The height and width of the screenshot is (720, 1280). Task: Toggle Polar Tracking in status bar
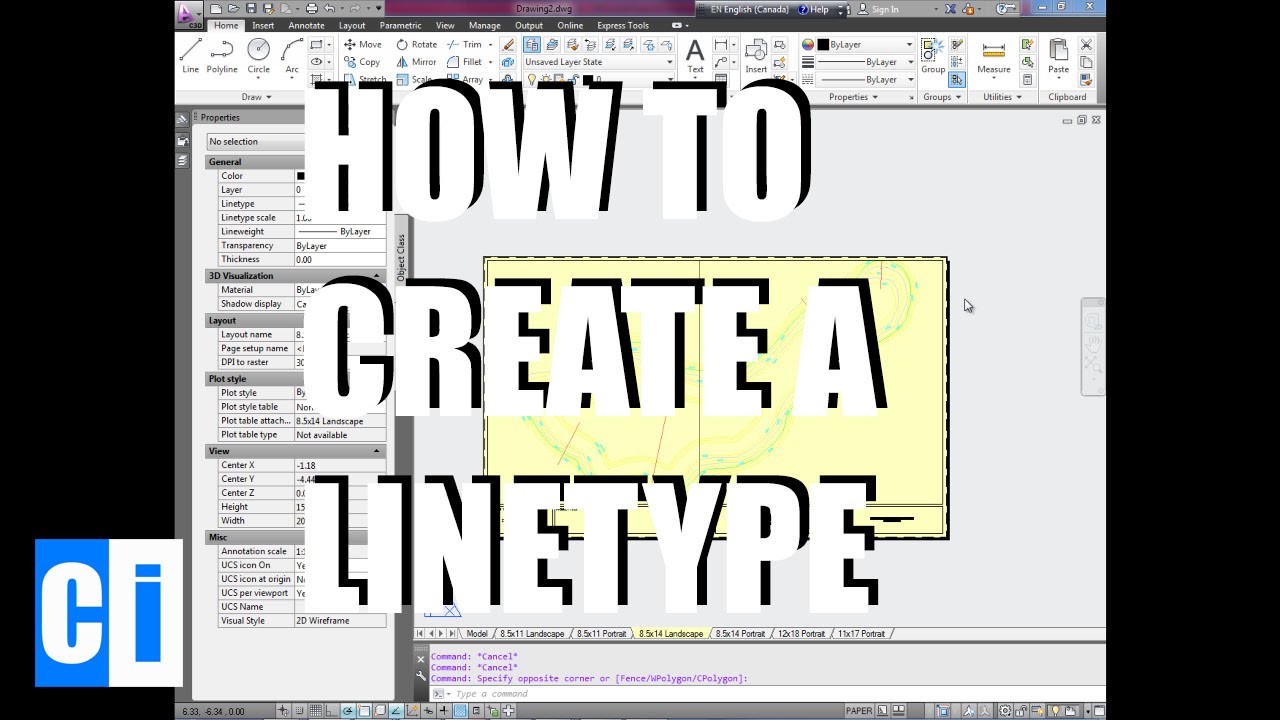pyautogui.click(x=349, y=711)
